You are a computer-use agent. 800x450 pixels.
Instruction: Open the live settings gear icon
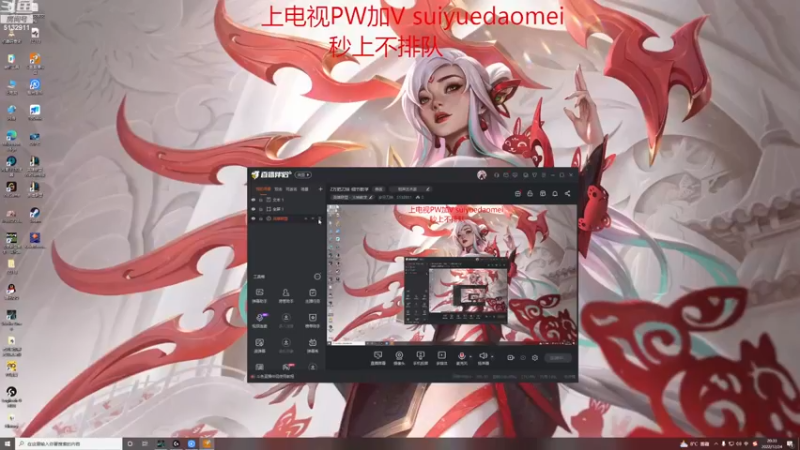pos(535,358)
